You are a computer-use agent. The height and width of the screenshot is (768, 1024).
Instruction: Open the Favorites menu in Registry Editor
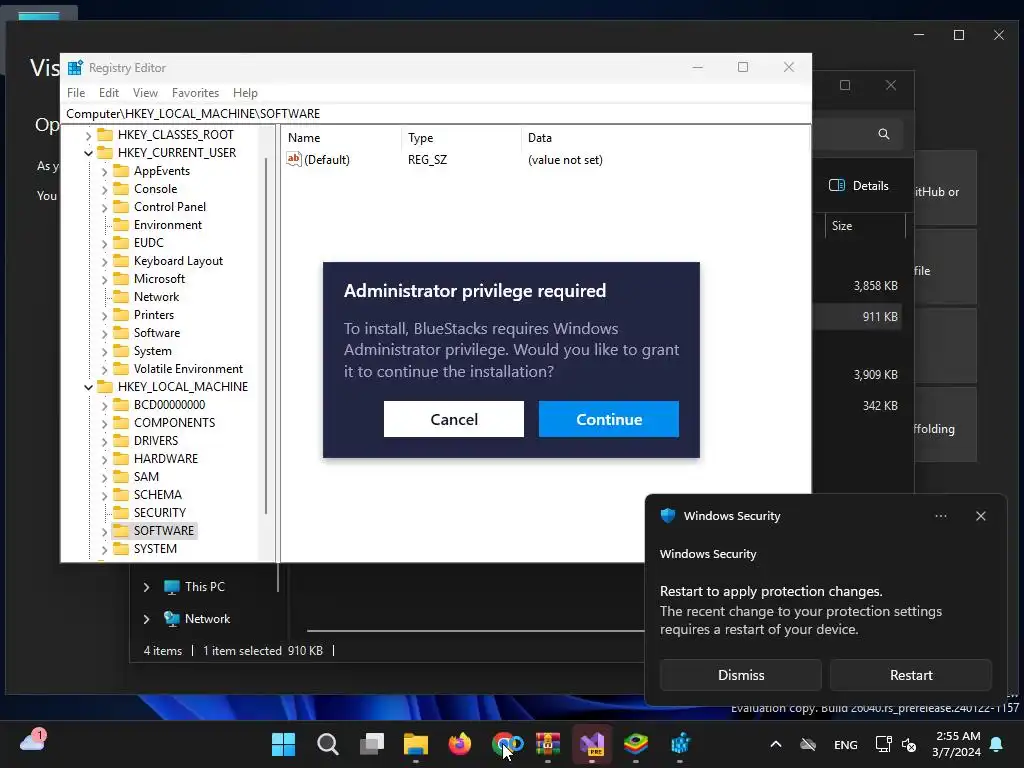coord(195,93)
